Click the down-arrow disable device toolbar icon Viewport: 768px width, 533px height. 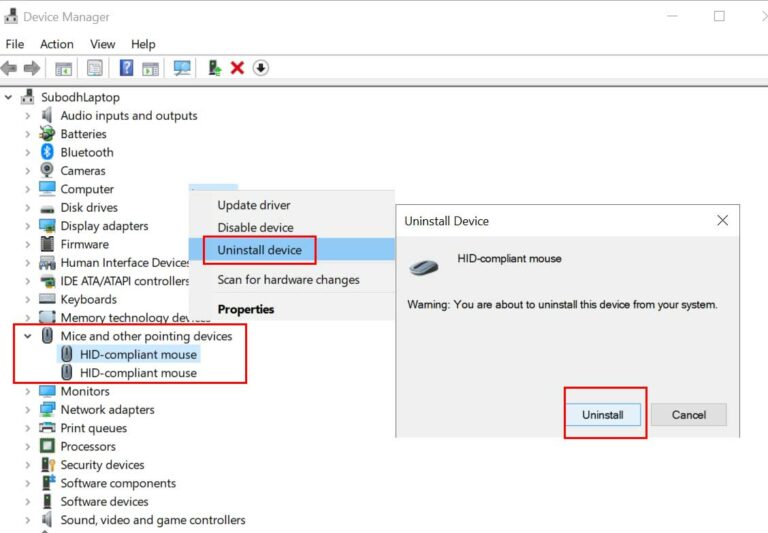pos(261,68)
